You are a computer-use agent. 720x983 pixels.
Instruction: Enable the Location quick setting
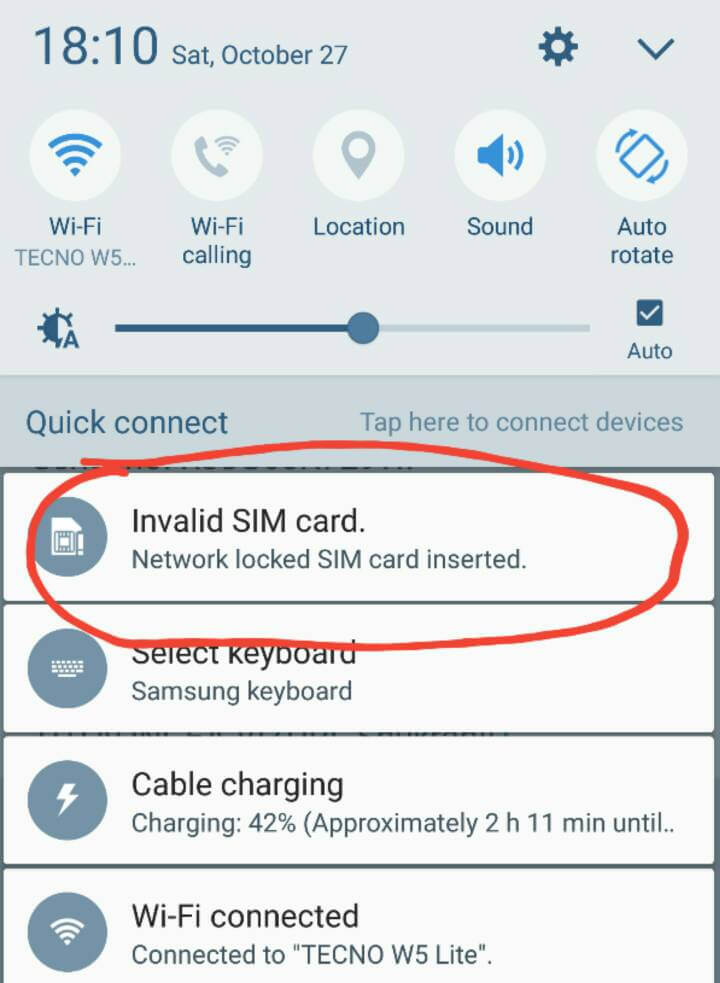[x=358, y=155]
